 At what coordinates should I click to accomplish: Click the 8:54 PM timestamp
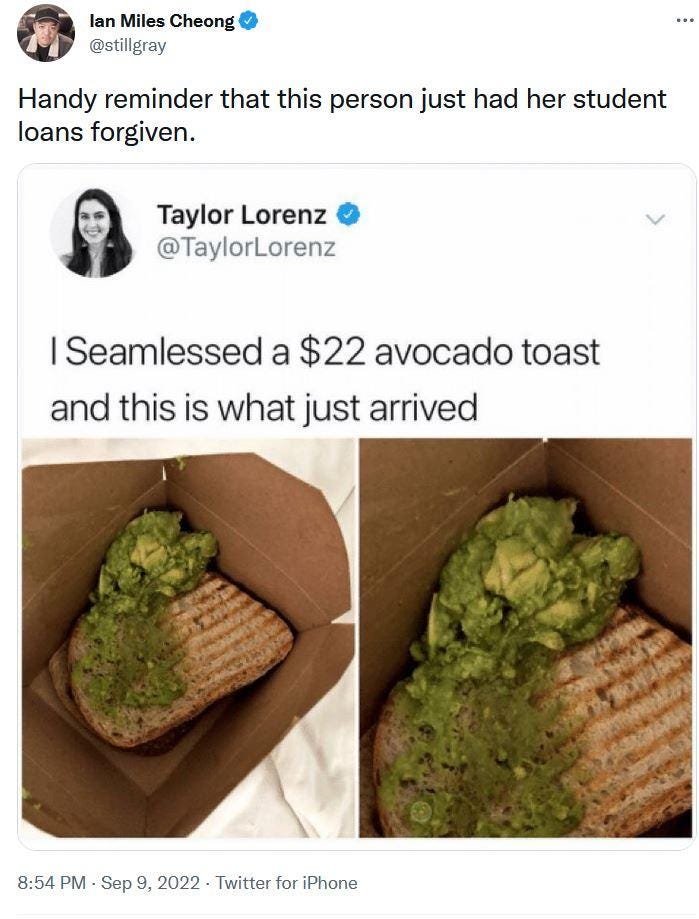52,883
